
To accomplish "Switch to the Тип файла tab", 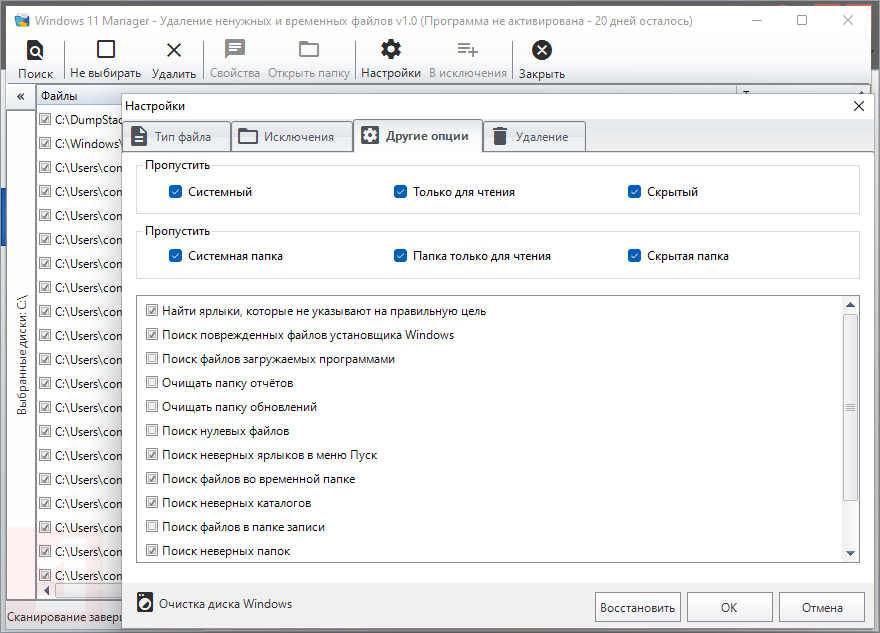I will 176,137.
